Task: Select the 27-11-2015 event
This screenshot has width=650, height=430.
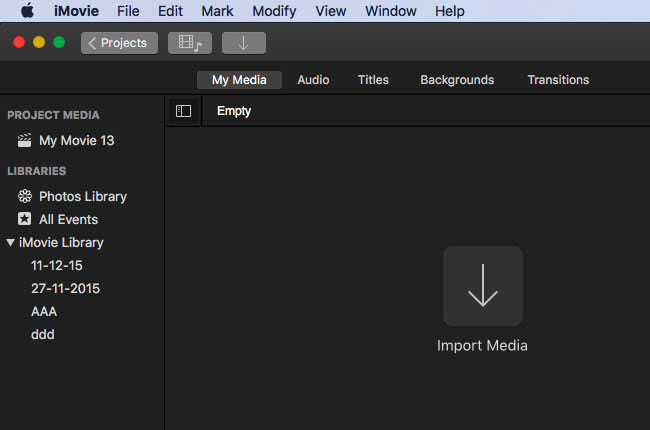Action: 65,289
